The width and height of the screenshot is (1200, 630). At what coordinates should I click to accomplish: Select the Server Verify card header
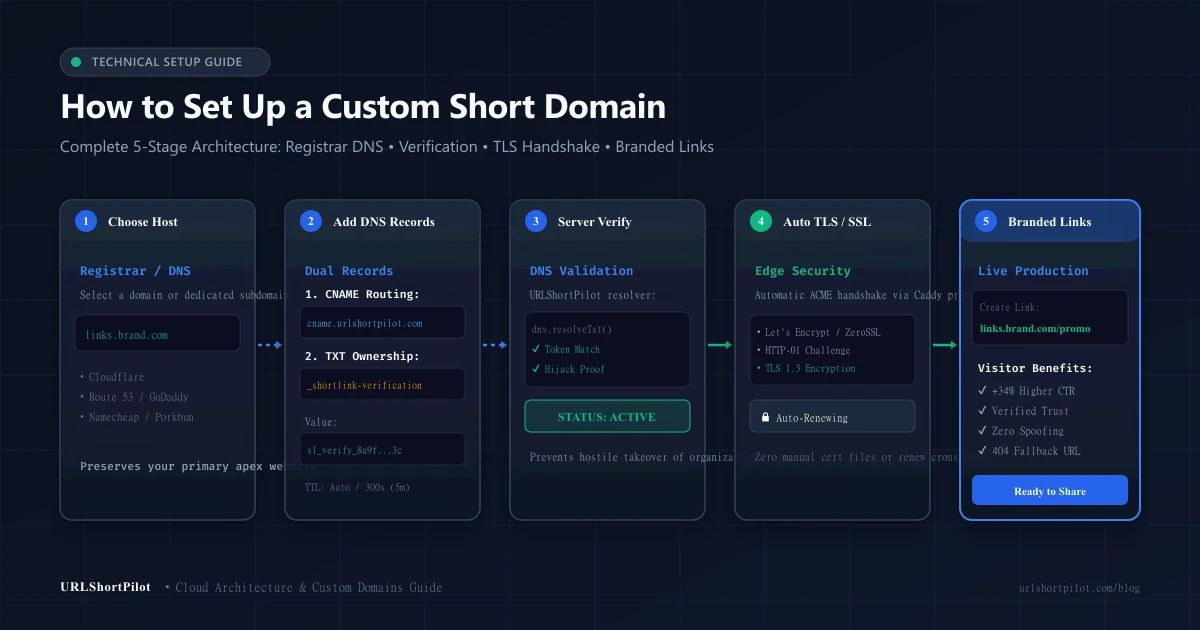607,221
